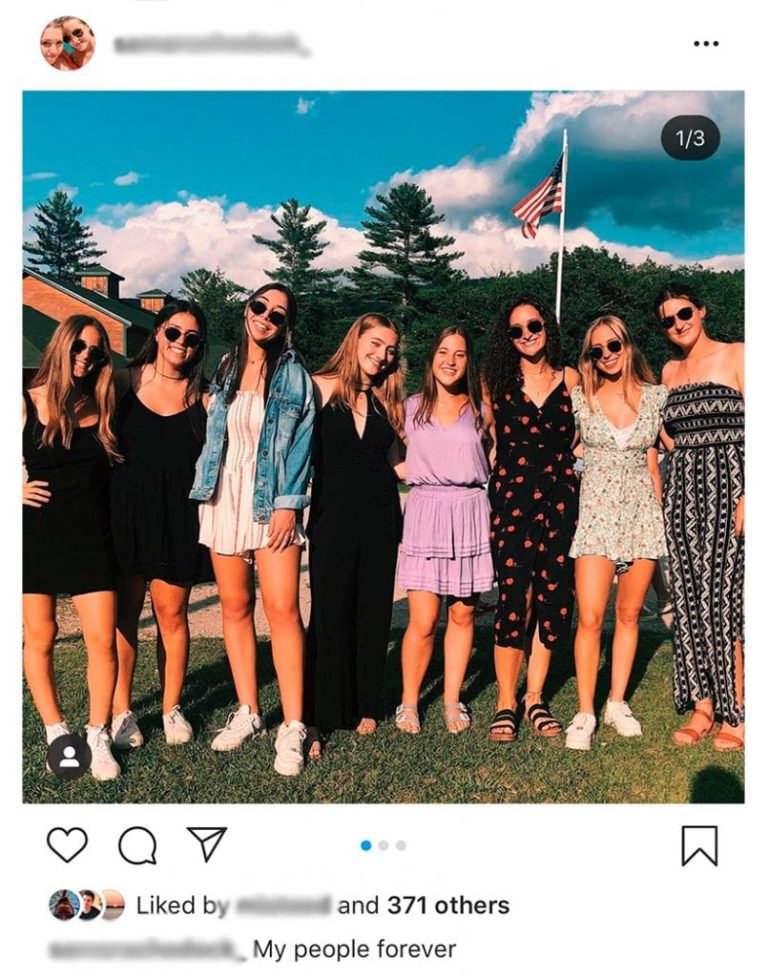Tap first liker avatar thumbnail
The width and height of the screenshot is (768, 977).
coord(62,905)
